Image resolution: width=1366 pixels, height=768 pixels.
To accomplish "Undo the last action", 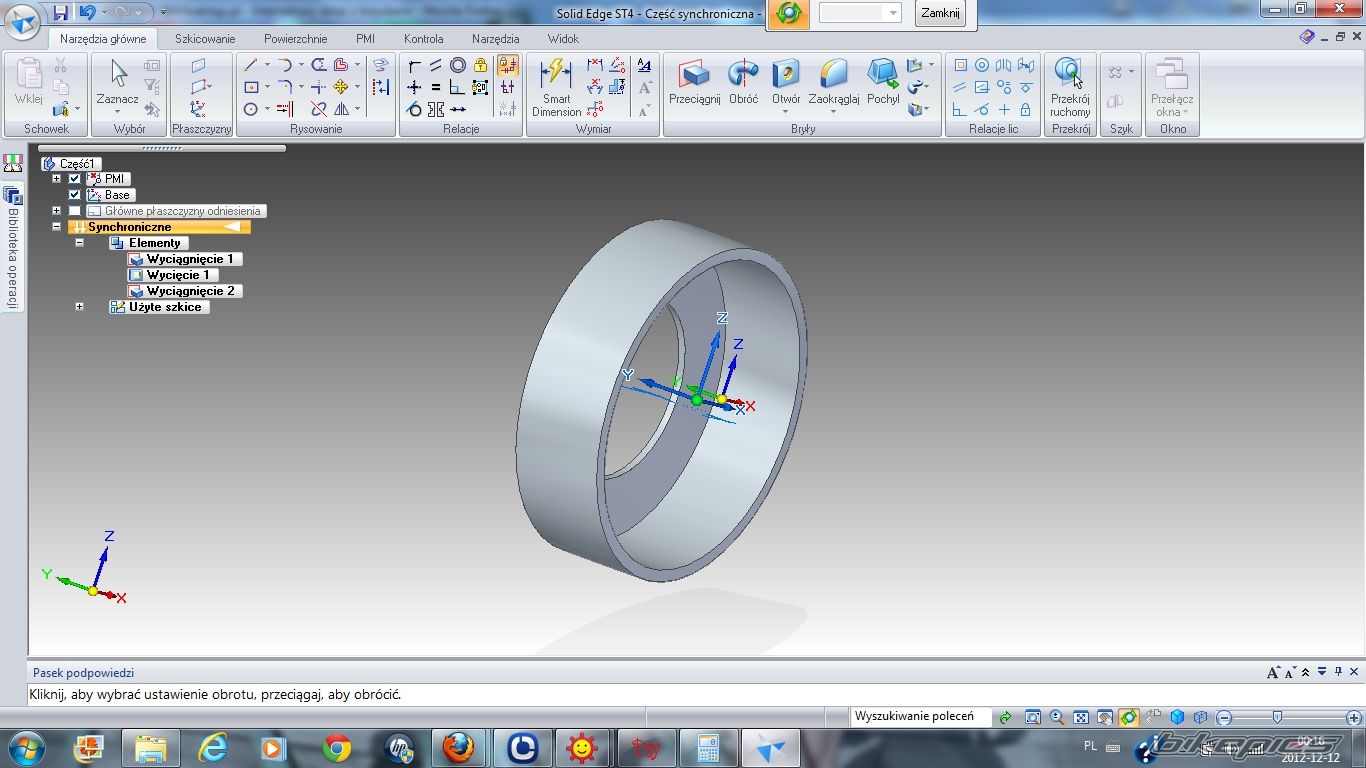I will tap(87, 13).
